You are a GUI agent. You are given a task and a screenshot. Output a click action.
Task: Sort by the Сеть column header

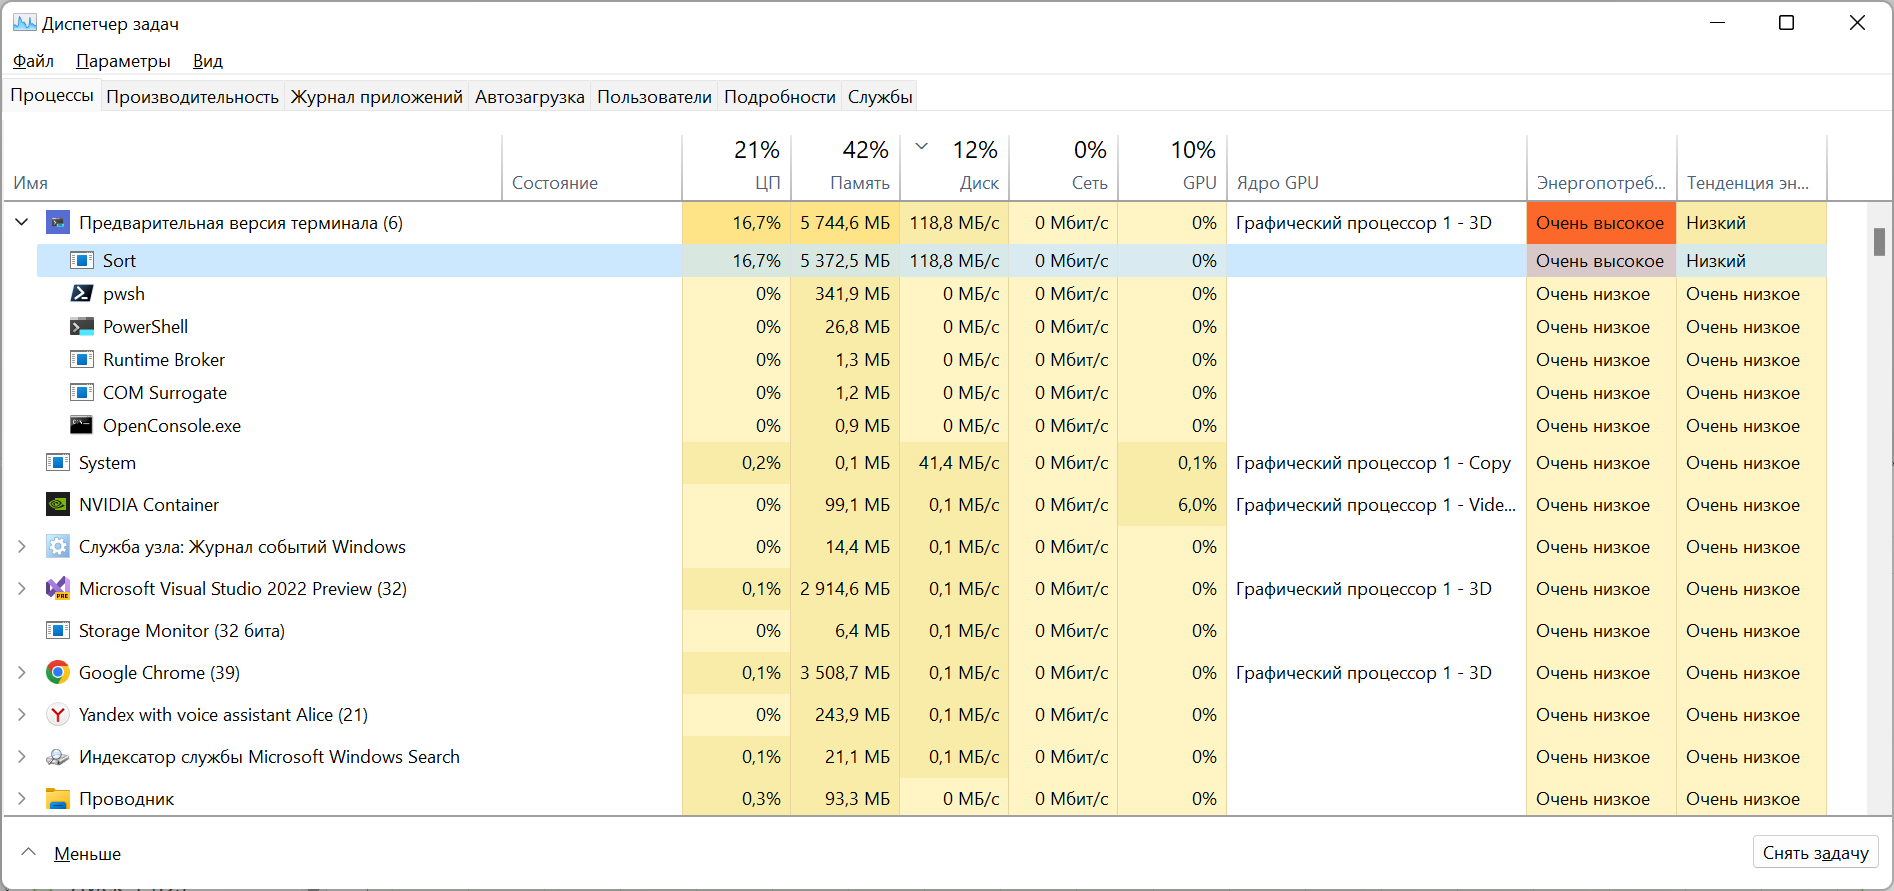point(1064,168)
